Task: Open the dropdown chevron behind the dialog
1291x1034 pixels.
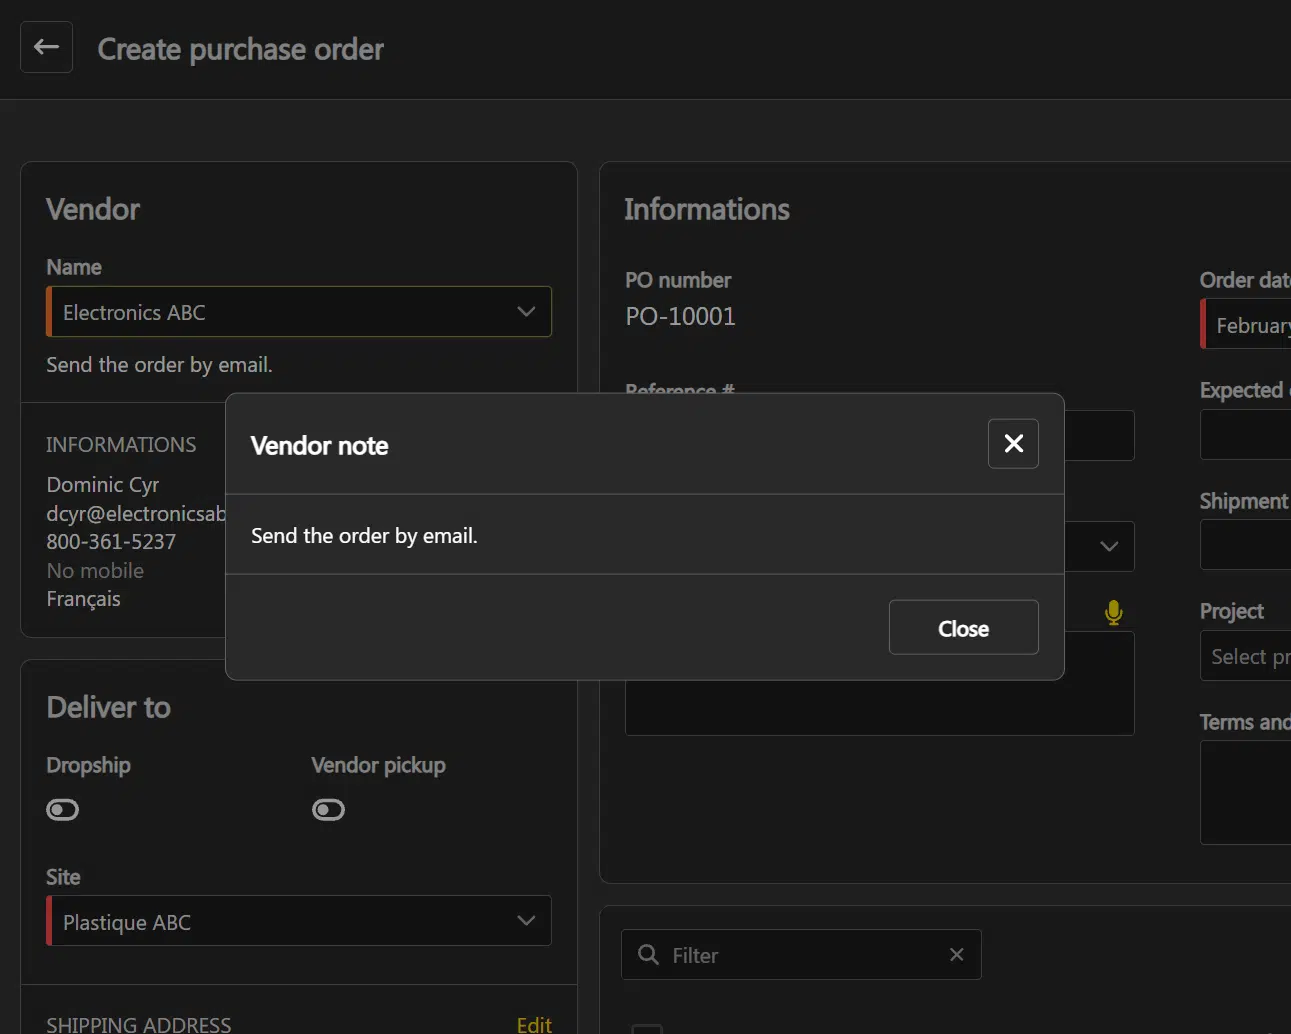Action: tap(1108, 546)
